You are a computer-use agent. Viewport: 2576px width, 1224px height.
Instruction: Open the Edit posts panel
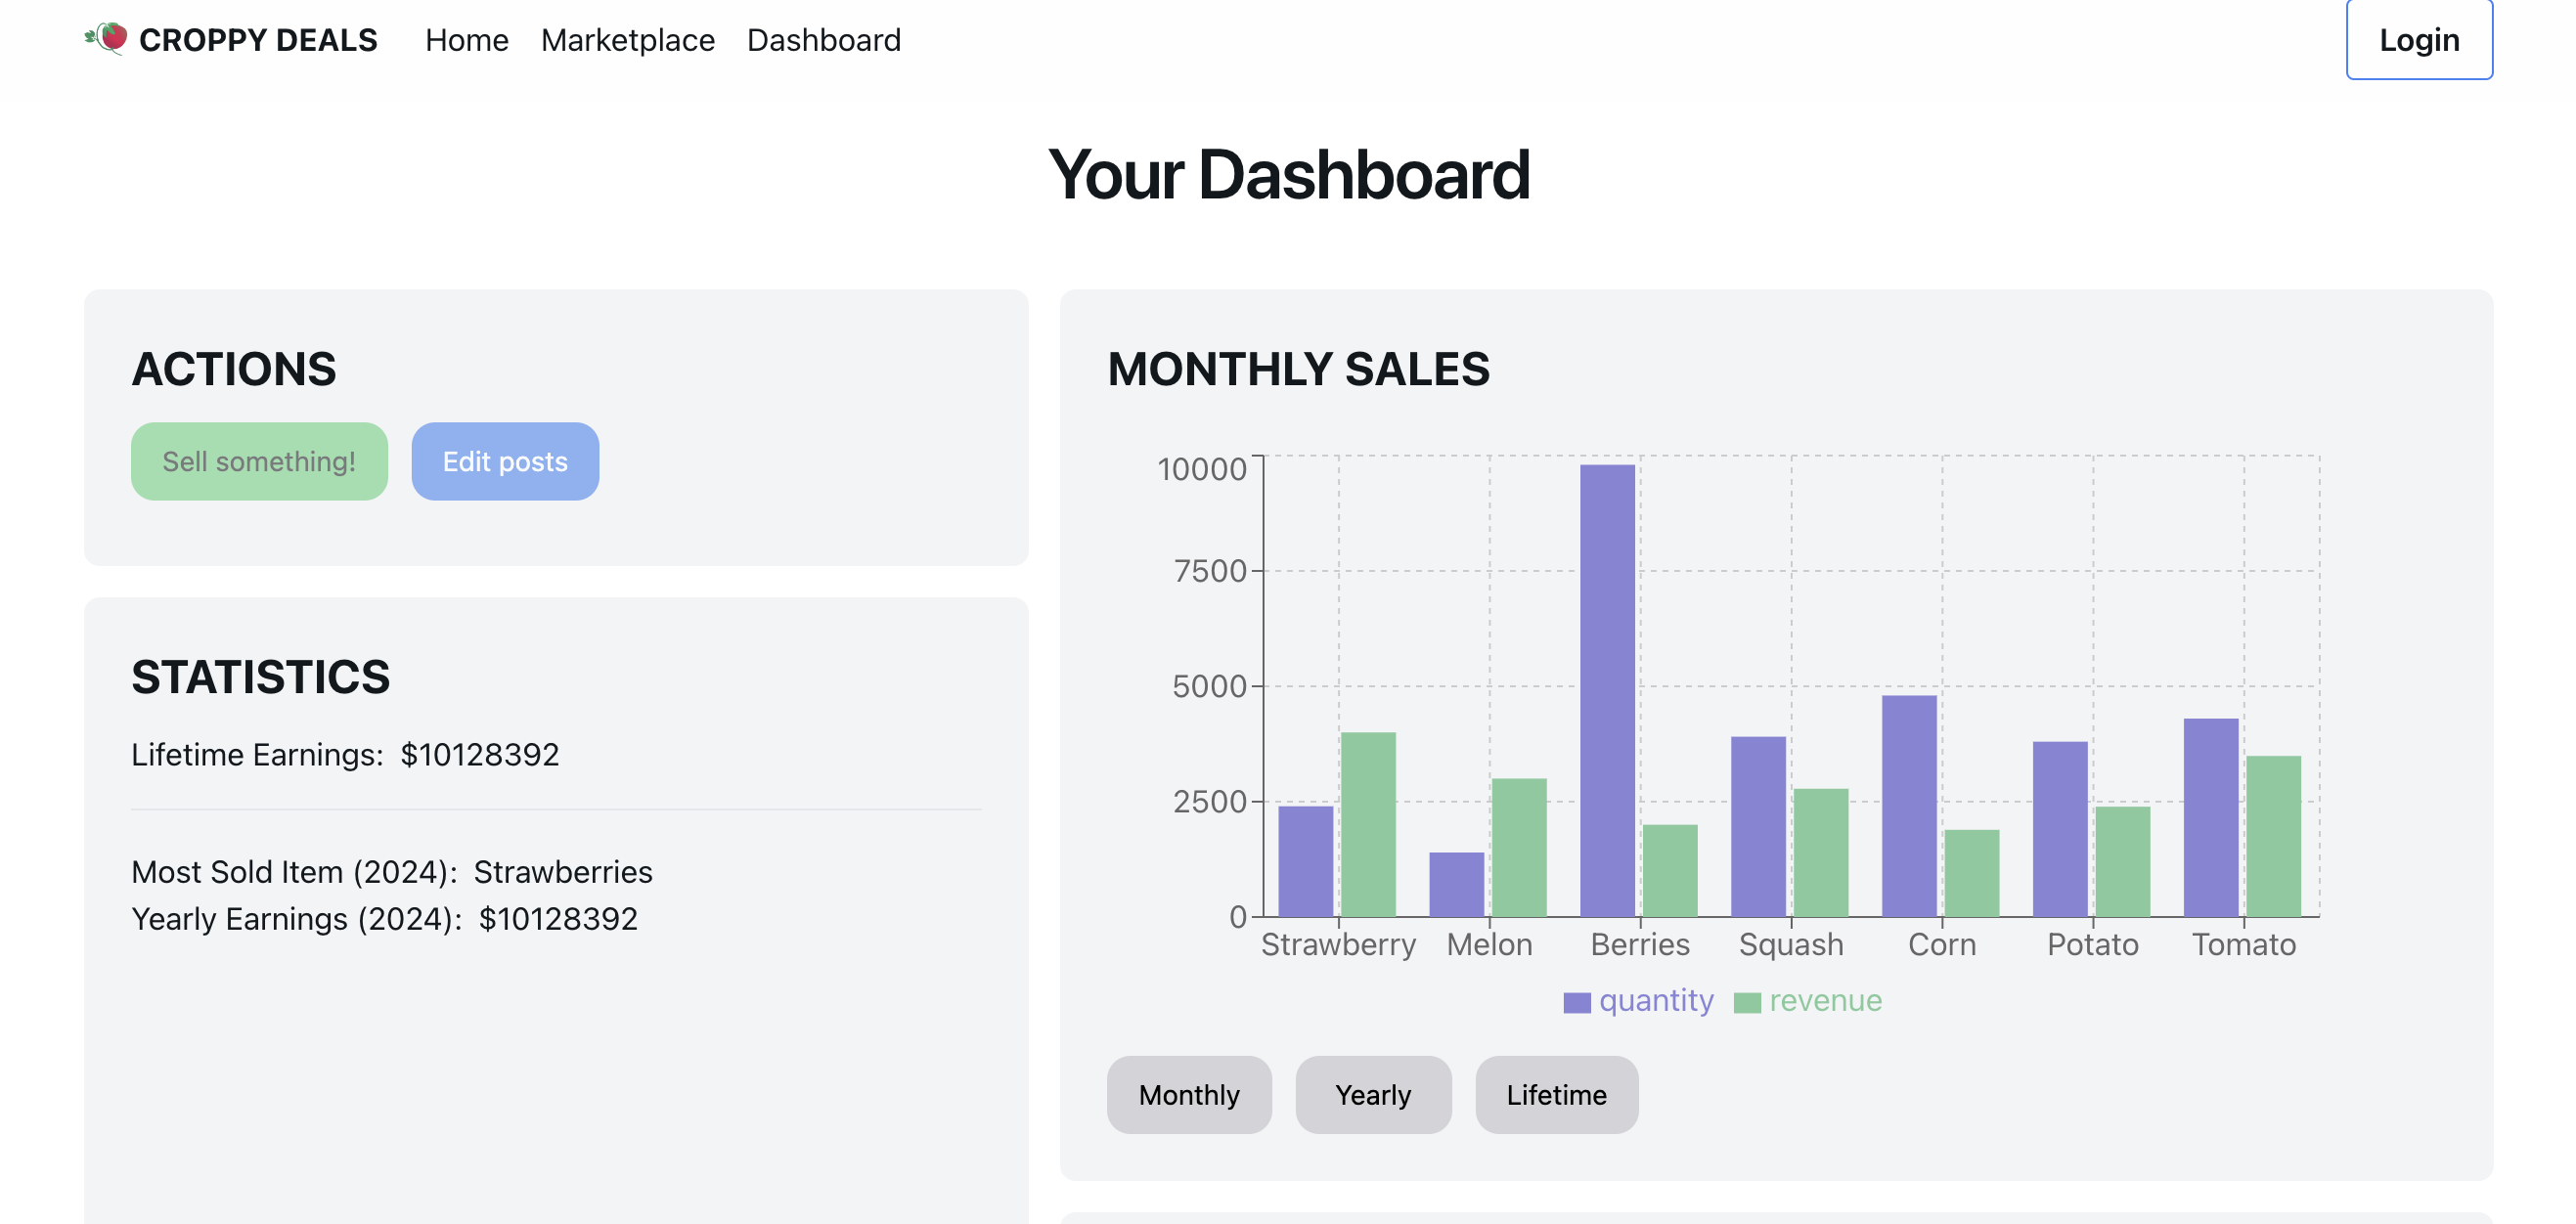tap(505, 461)
